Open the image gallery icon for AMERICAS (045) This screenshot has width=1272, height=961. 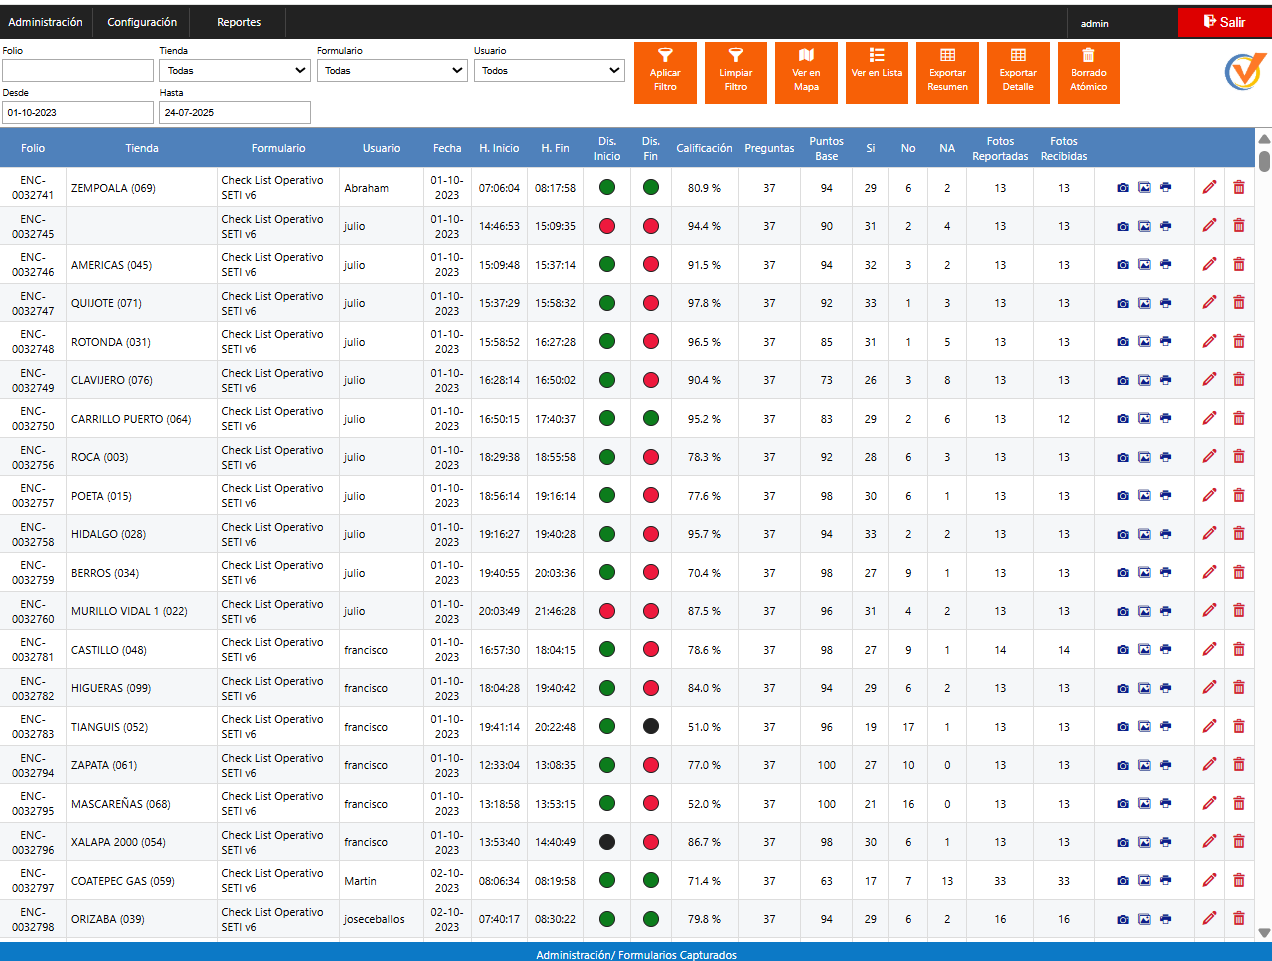coord(1144,265)
